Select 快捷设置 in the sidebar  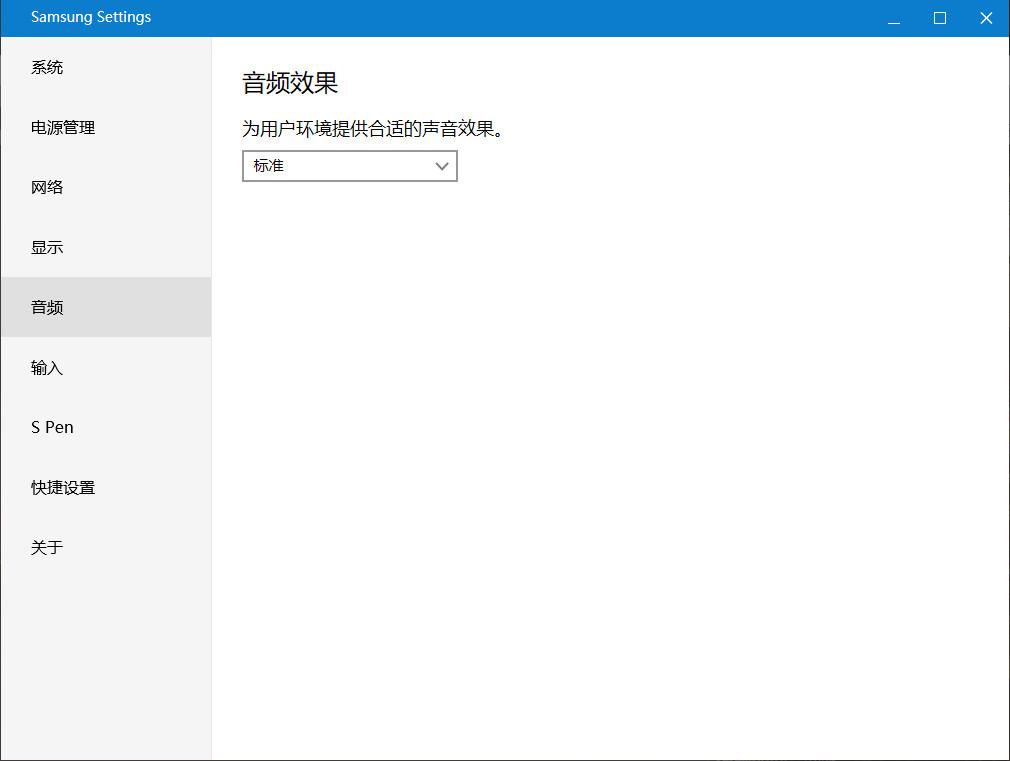click(x=62, y=488)
